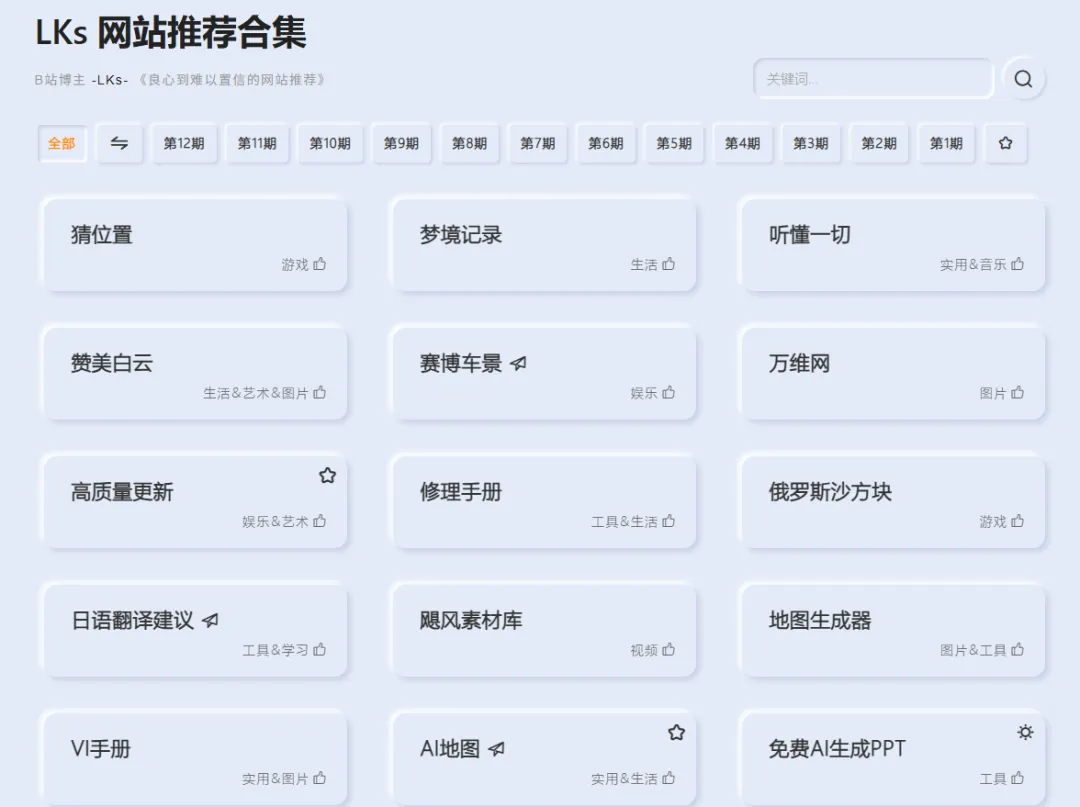Click the 实用&音乐 category label
1080x807 pixels.
973,264
